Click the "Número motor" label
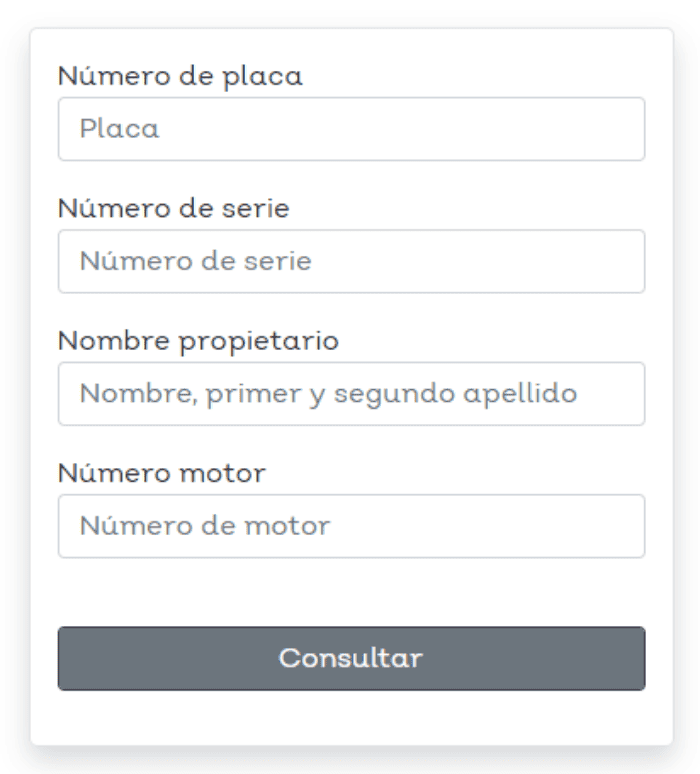 [x=162, y=473]
